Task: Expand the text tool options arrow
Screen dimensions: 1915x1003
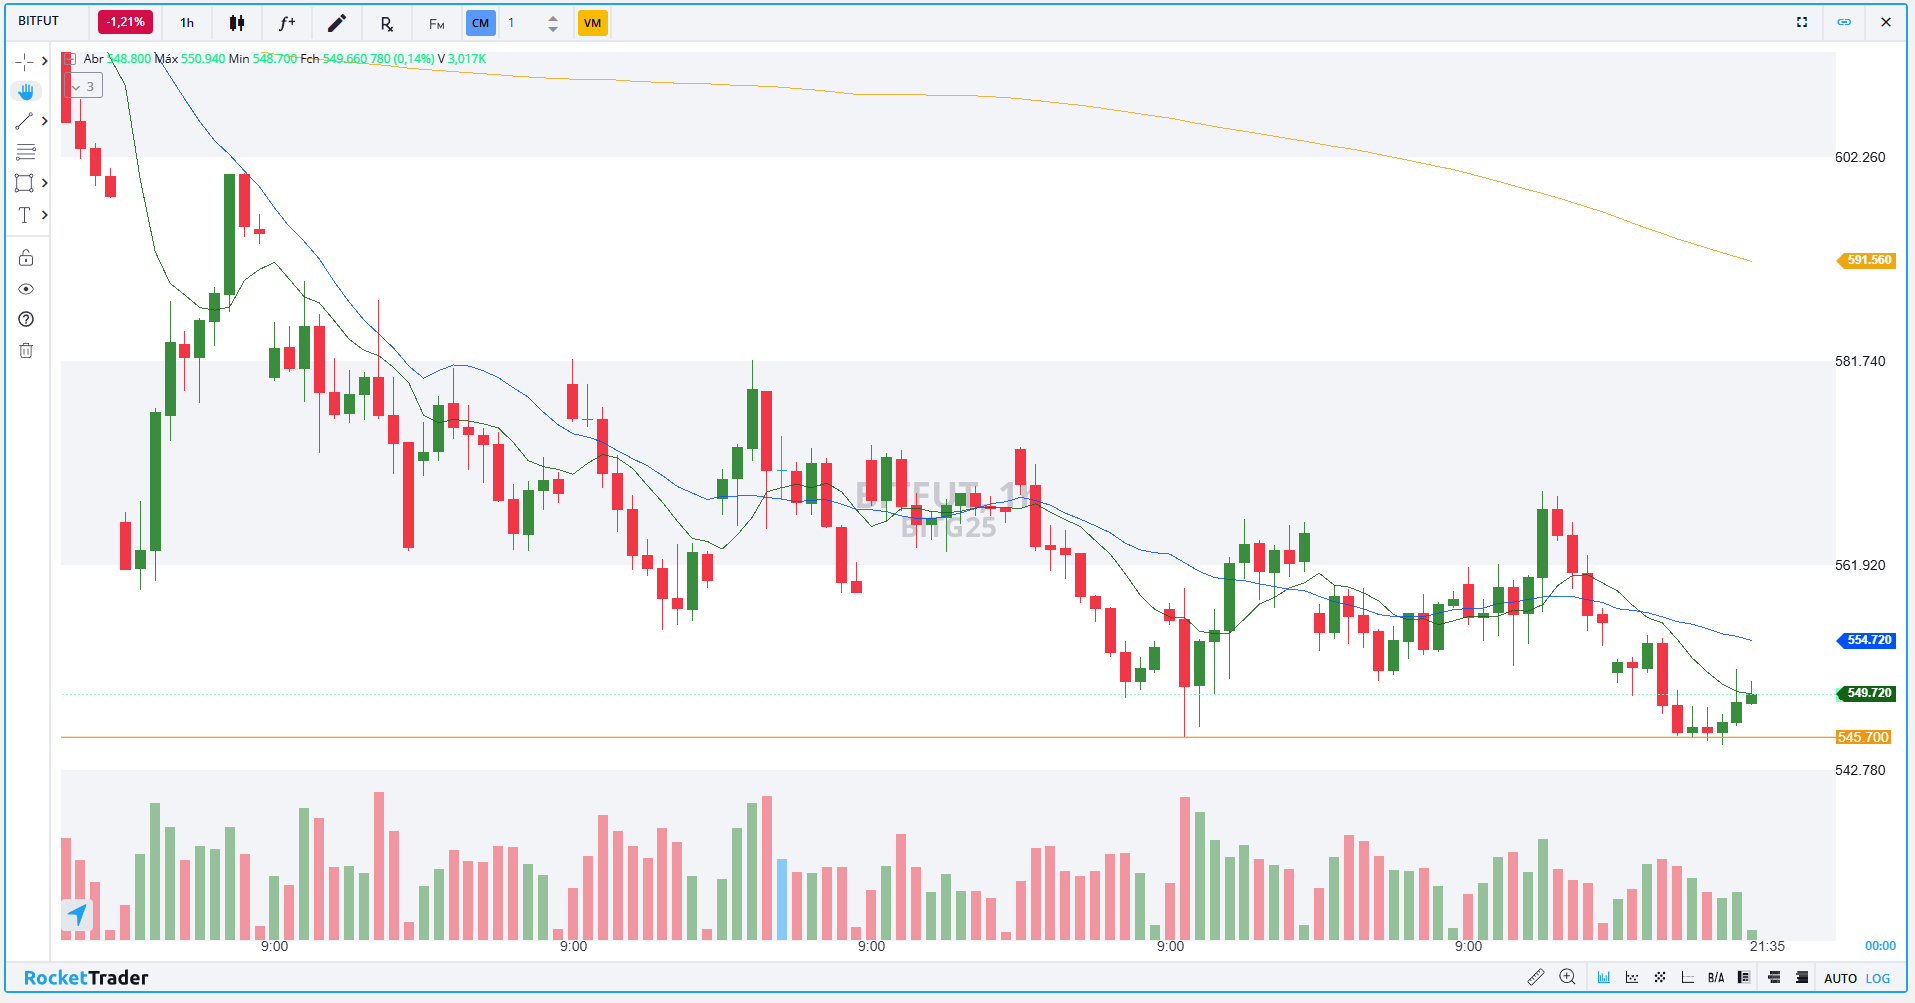Action: [x=45, y=215]
